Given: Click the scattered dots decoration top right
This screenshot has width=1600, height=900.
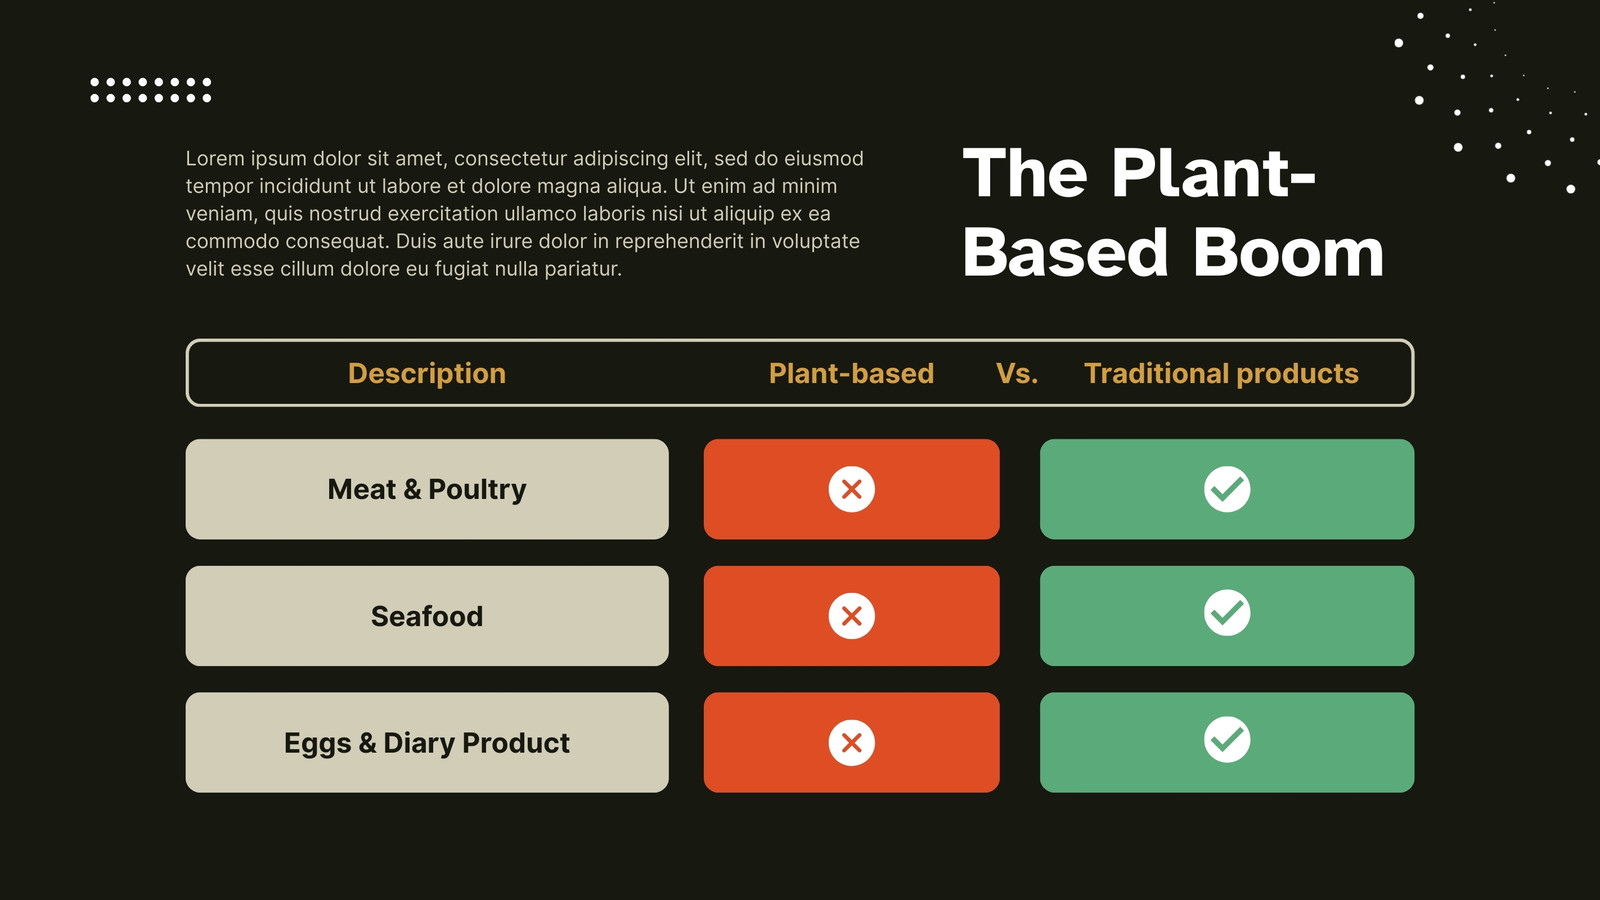Looking at the screenshot, I should (1497, 98).
